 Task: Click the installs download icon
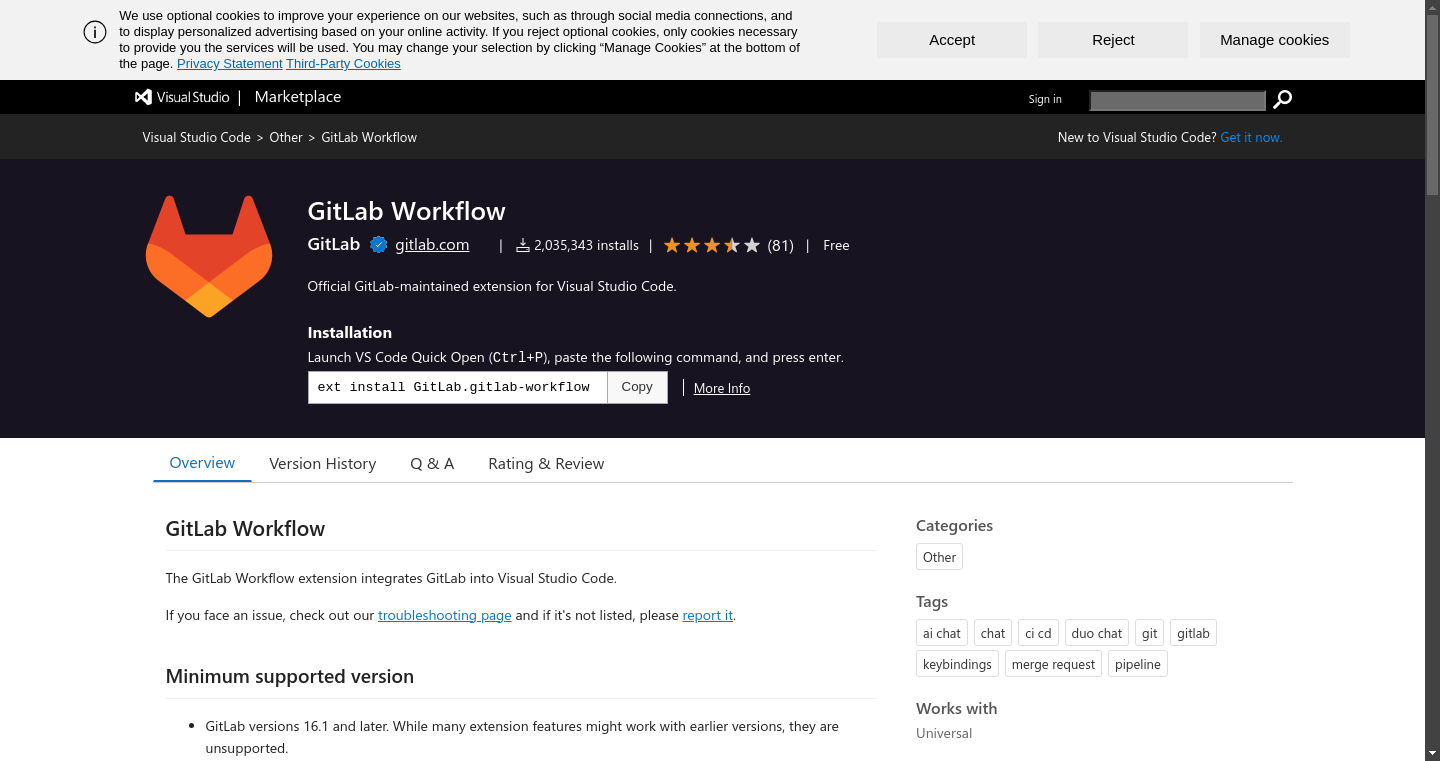pos(523,245)
